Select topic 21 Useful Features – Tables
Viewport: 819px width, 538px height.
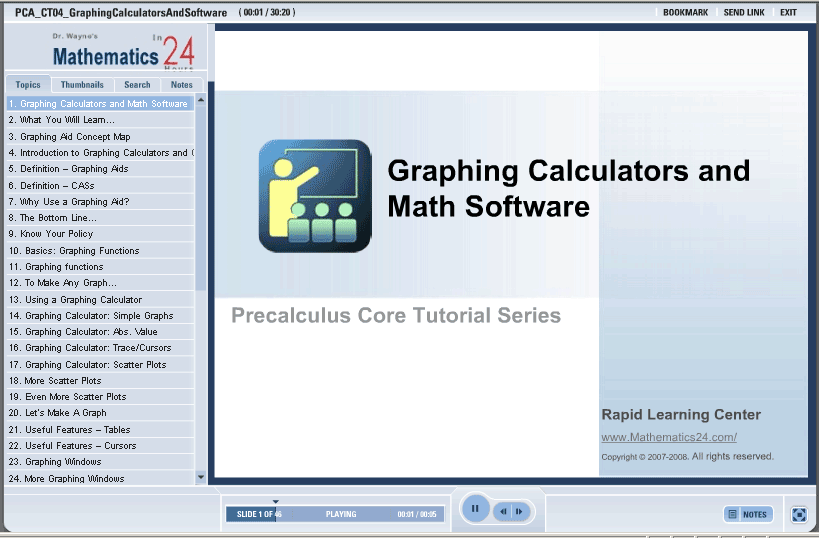coord(100,429)
